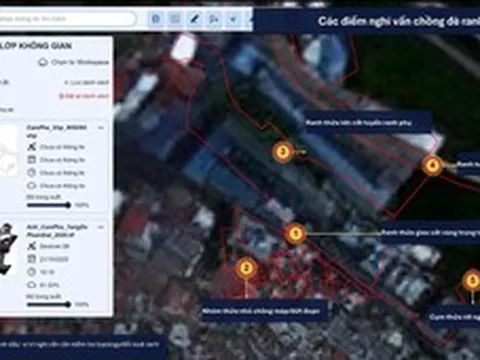The width and height of the screenshot is (480, 360).
Task: Click the Workspace selection link in the panel
Action: tap(80, 62)
